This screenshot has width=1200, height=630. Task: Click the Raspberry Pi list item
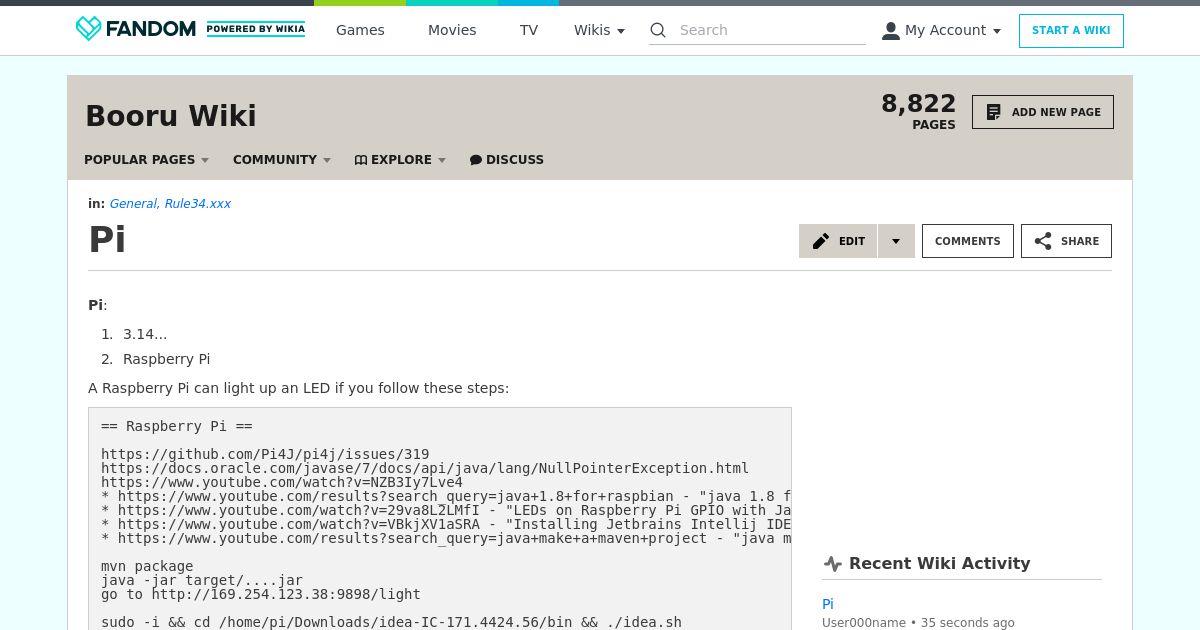166,359
